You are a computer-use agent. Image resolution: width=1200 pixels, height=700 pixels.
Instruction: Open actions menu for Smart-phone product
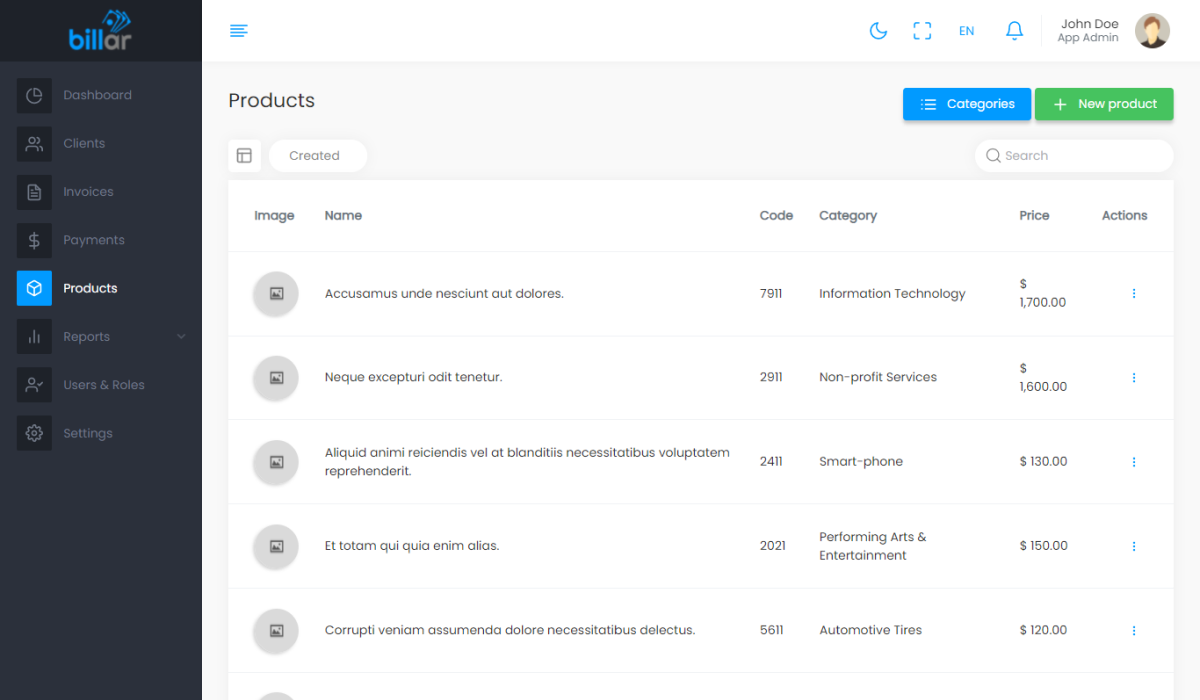[x=1133, y=462]
